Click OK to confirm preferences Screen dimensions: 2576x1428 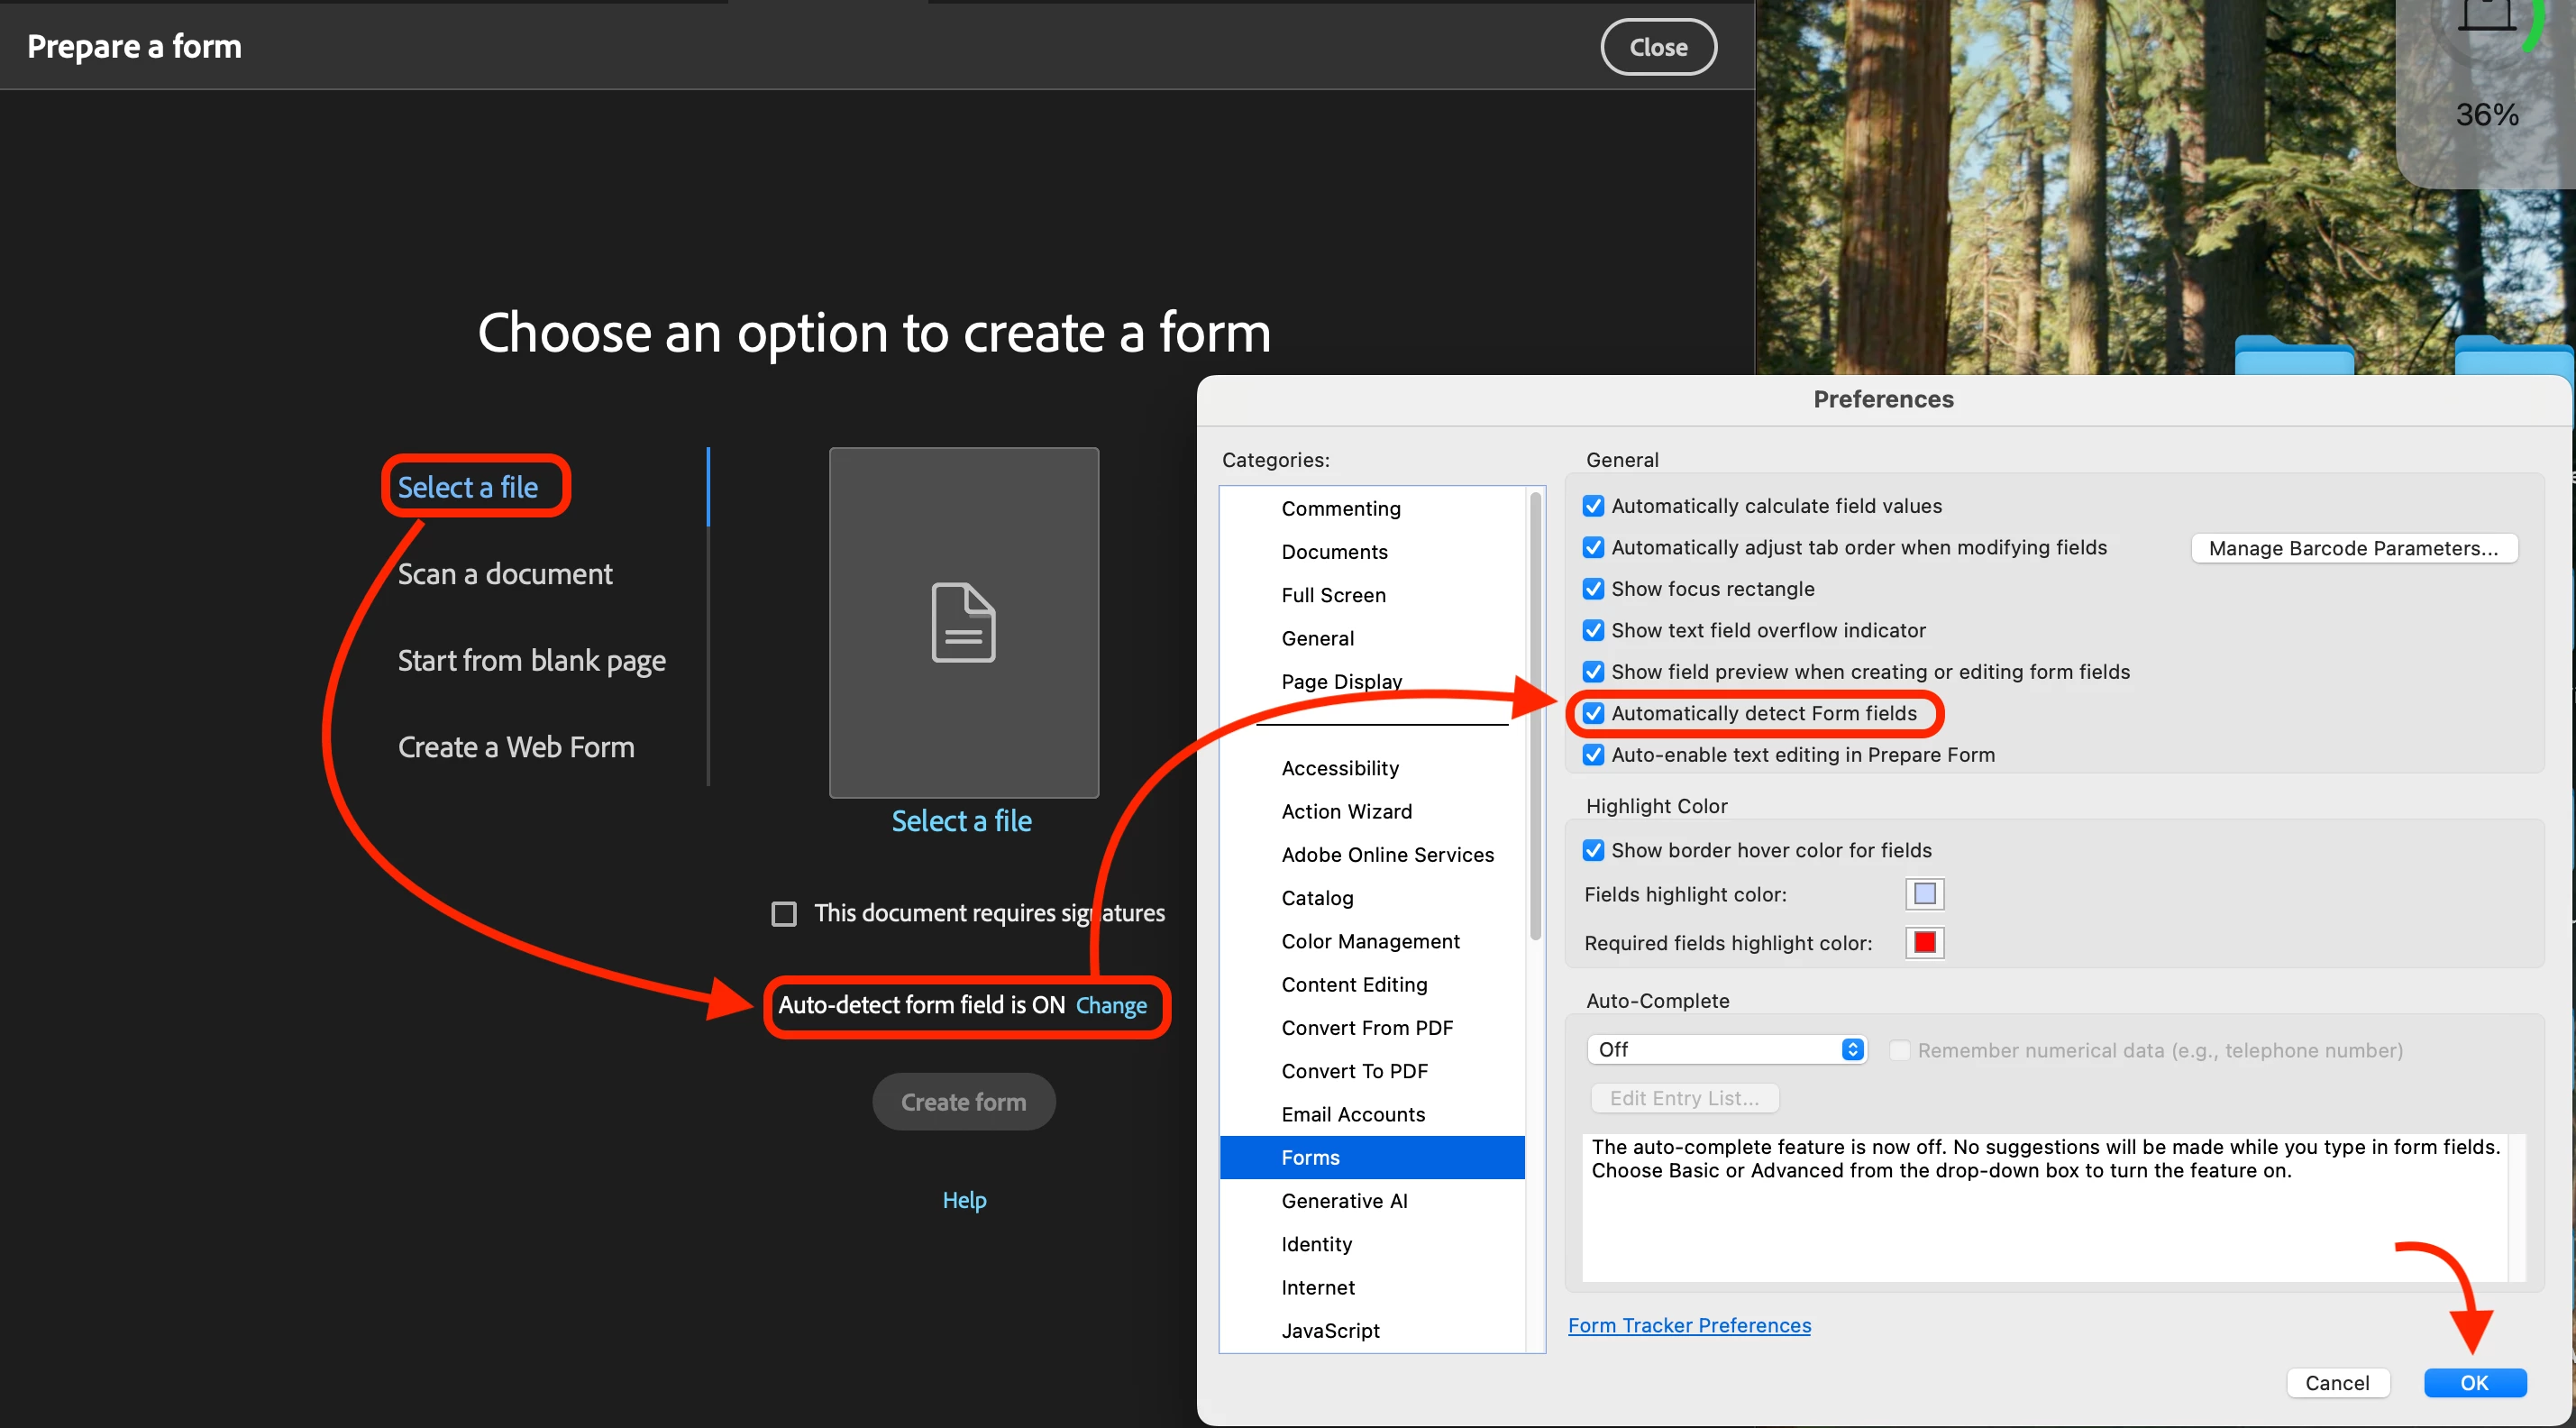click(x=2474, y=1382)
